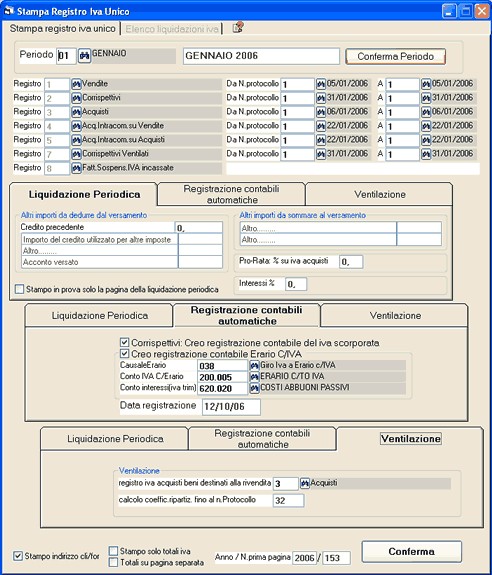Select the bold Ventilazione tab in the bottom panel
492x575 pixels.
(411, 439)
